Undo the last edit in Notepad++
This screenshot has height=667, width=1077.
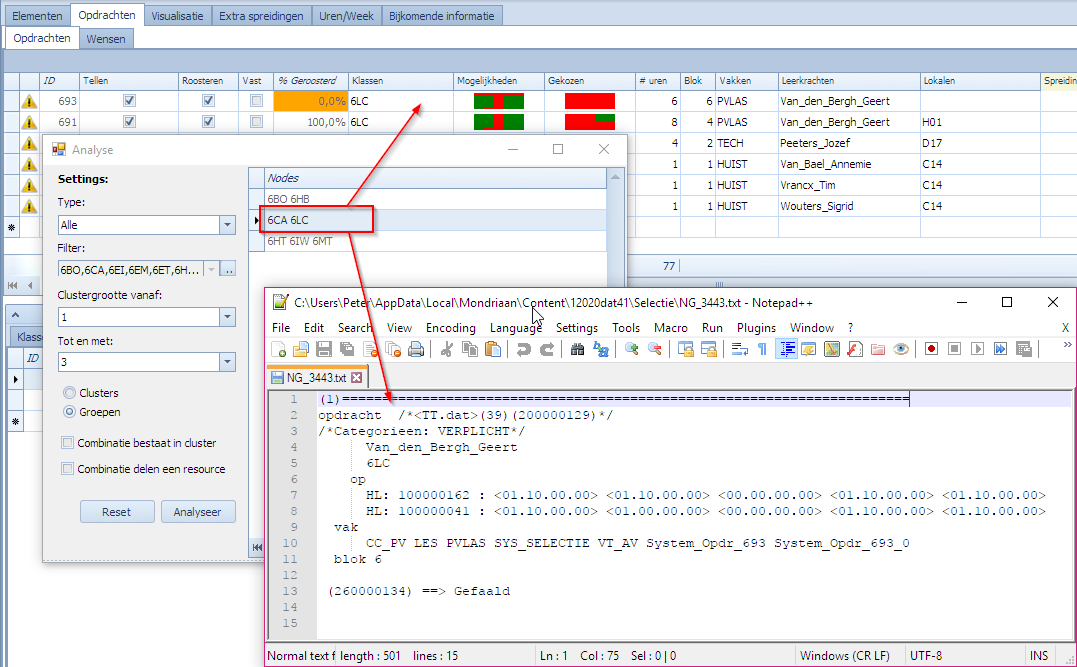523,350
